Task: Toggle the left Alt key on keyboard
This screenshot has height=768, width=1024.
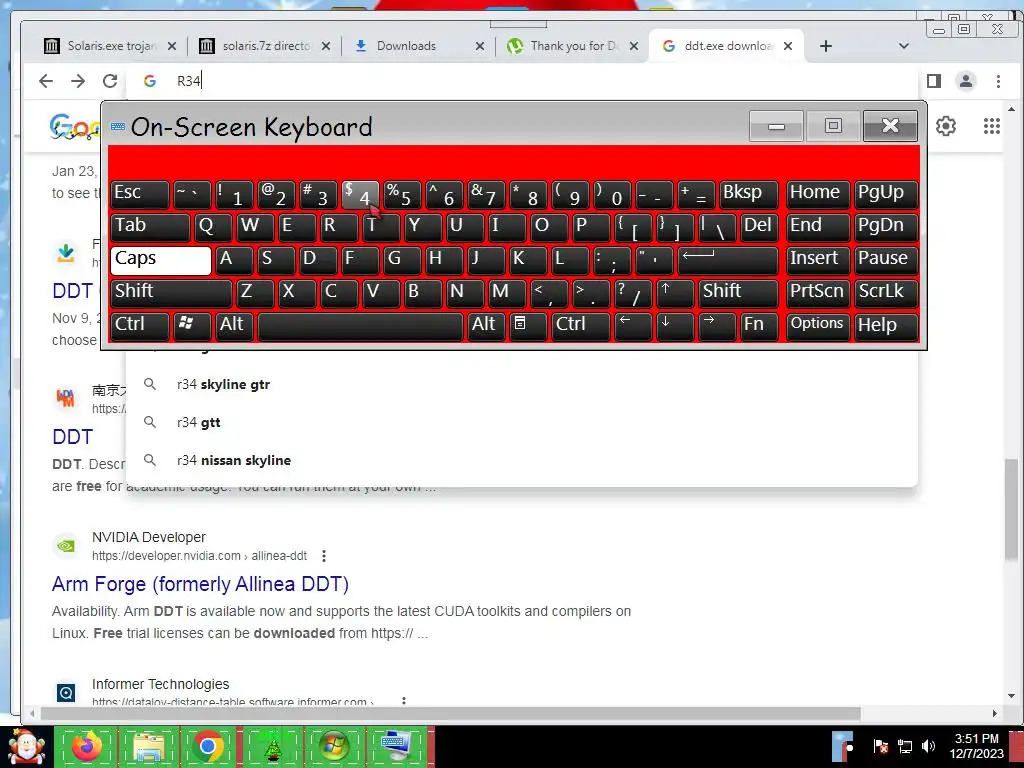Action: 233,326
